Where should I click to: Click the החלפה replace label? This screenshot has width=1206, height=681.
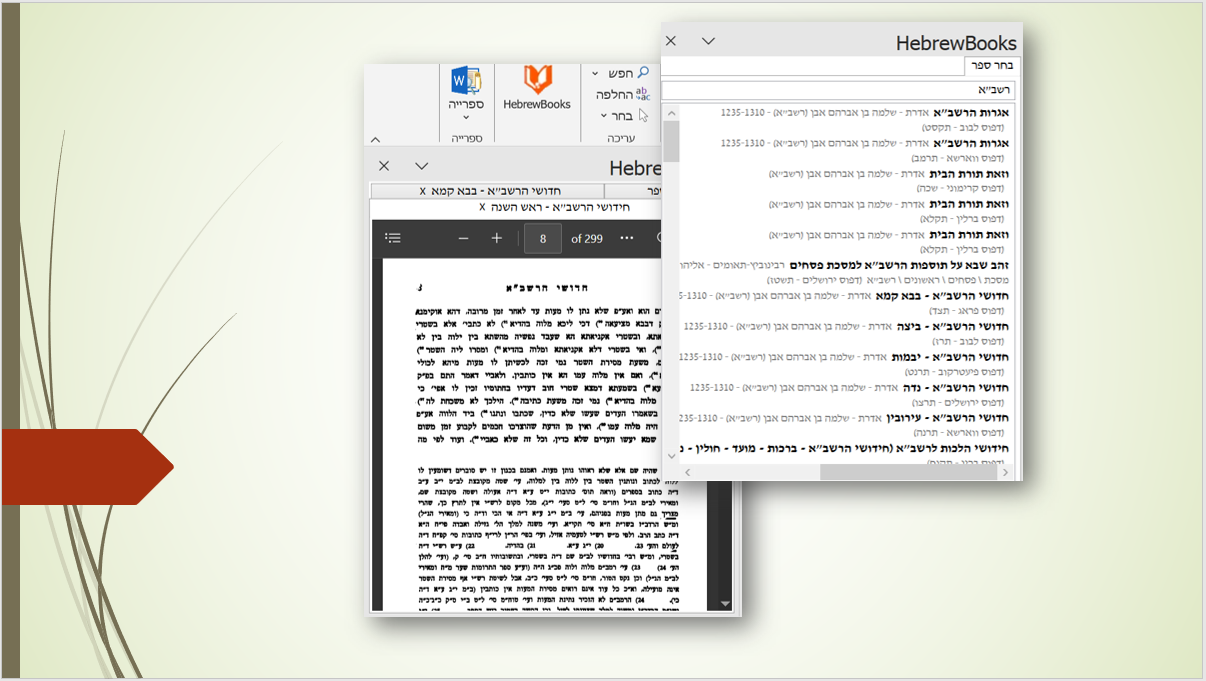(614, 94)
